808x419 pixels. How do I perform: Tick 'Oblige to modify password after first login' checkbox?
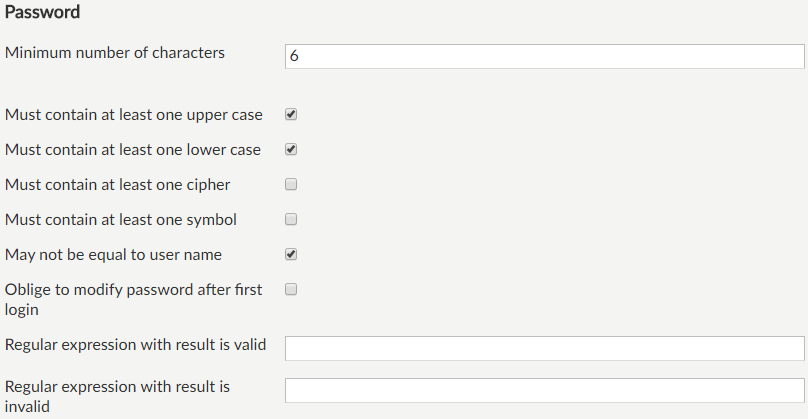tap(291, 289)
